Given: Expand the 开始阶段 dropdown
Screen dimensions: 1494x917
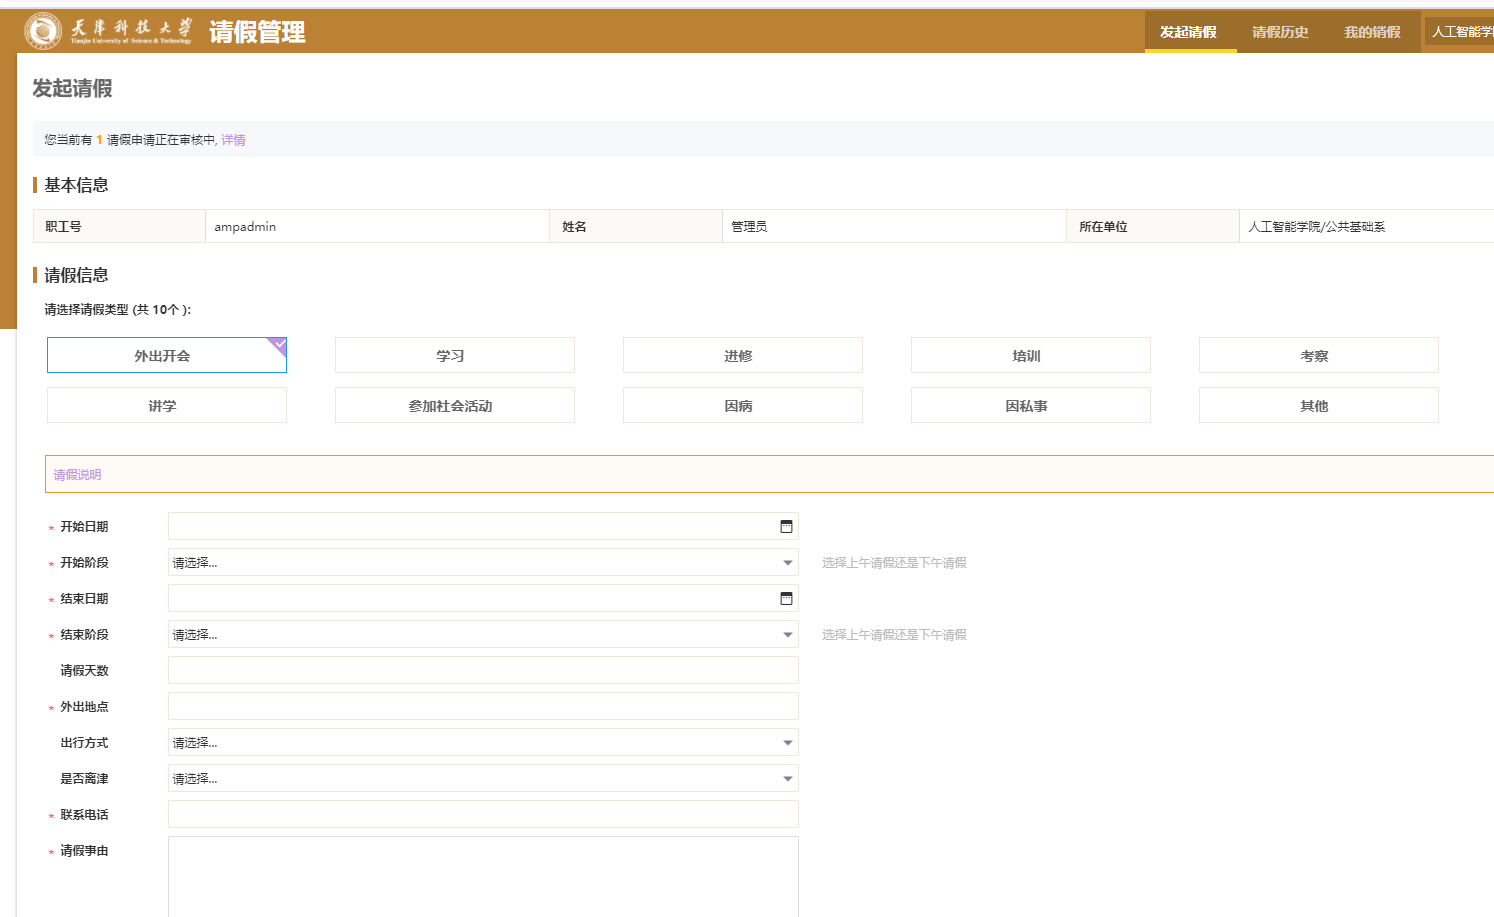Looking at the screenshot, I should (x=483, y=563).
